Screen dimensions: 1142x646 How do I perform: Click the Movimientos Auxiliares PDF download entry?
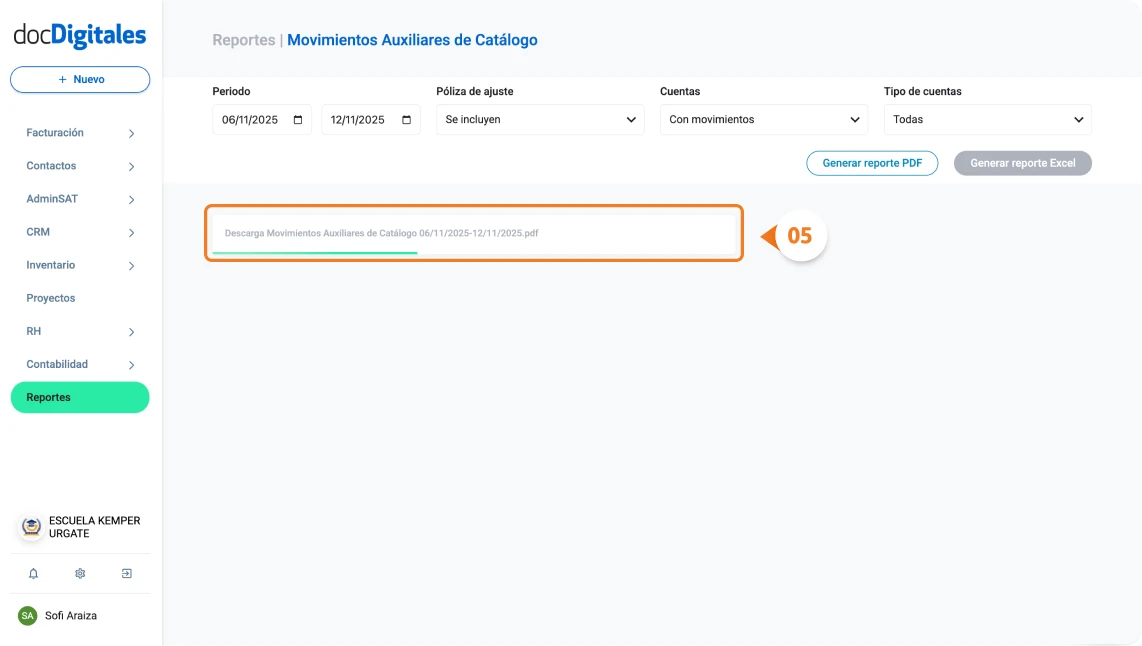(x=474, y=233)
